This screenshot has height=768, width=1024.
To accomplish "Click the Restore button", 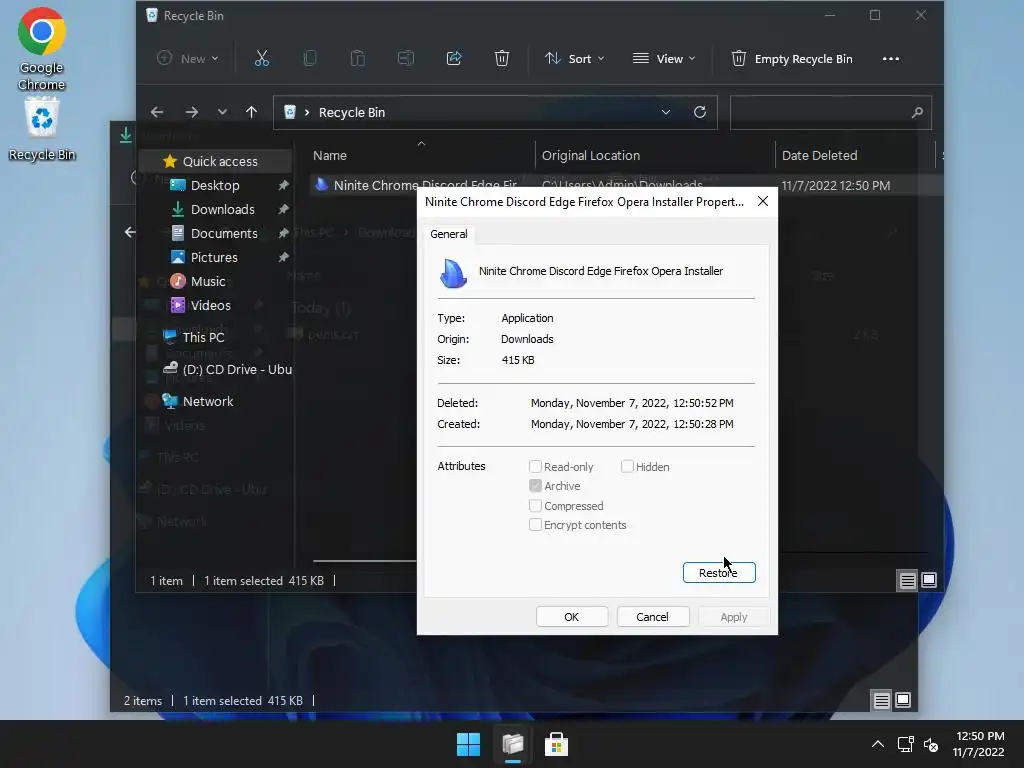I will point(719,573).
